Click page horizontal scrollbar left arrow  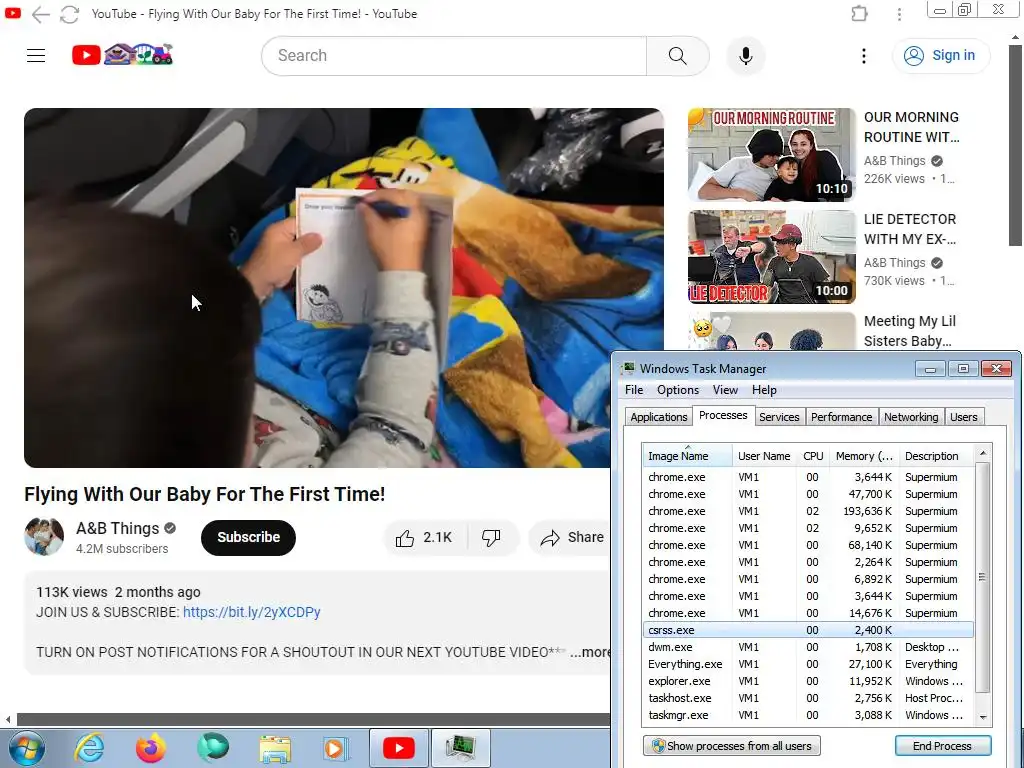pyautogui.click(x=8, y=720)
